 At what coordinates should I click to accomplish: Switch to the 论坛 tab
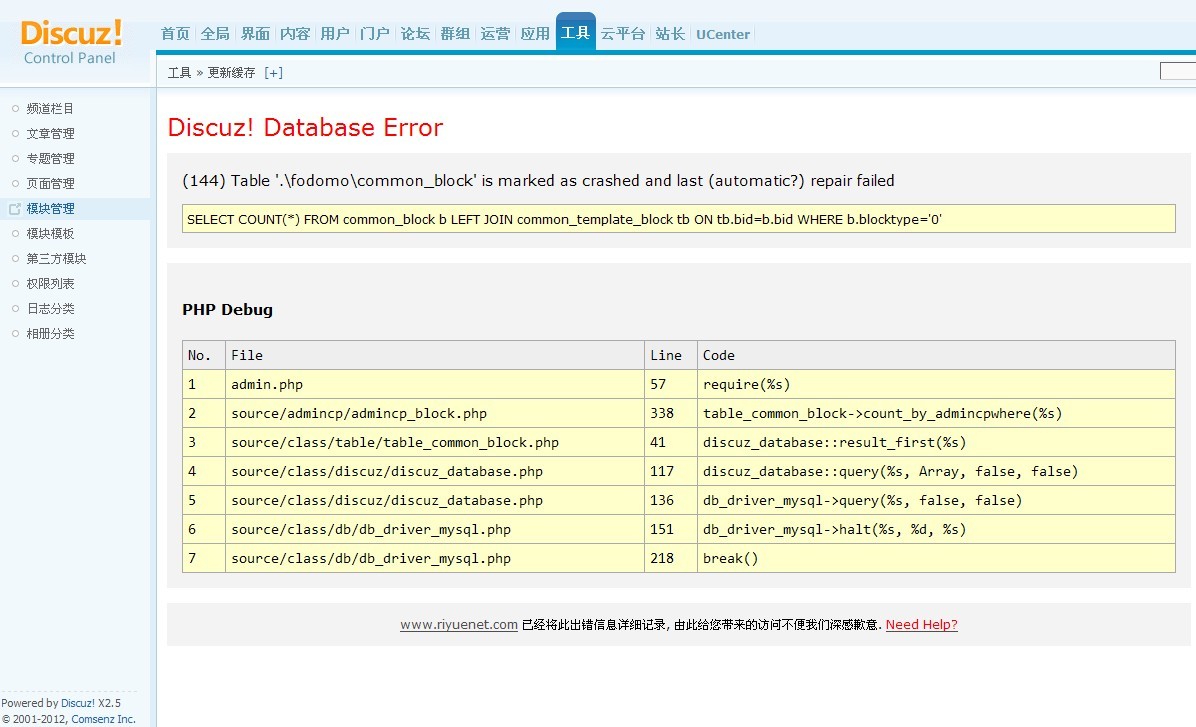[415, 34]
